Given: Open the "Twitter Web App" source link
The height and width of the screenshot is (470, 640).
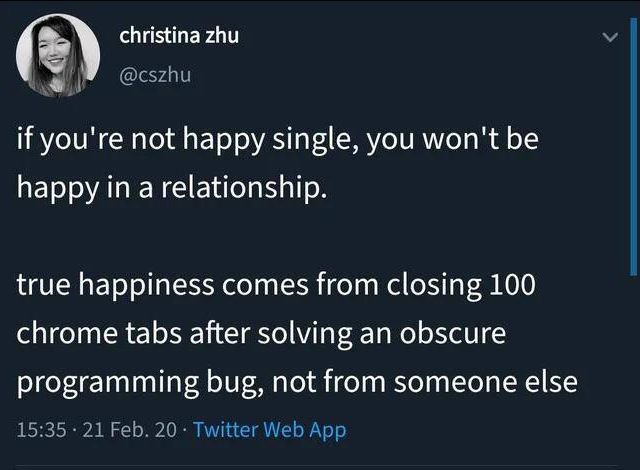Looking at the screenshot, I should point(269,430).
